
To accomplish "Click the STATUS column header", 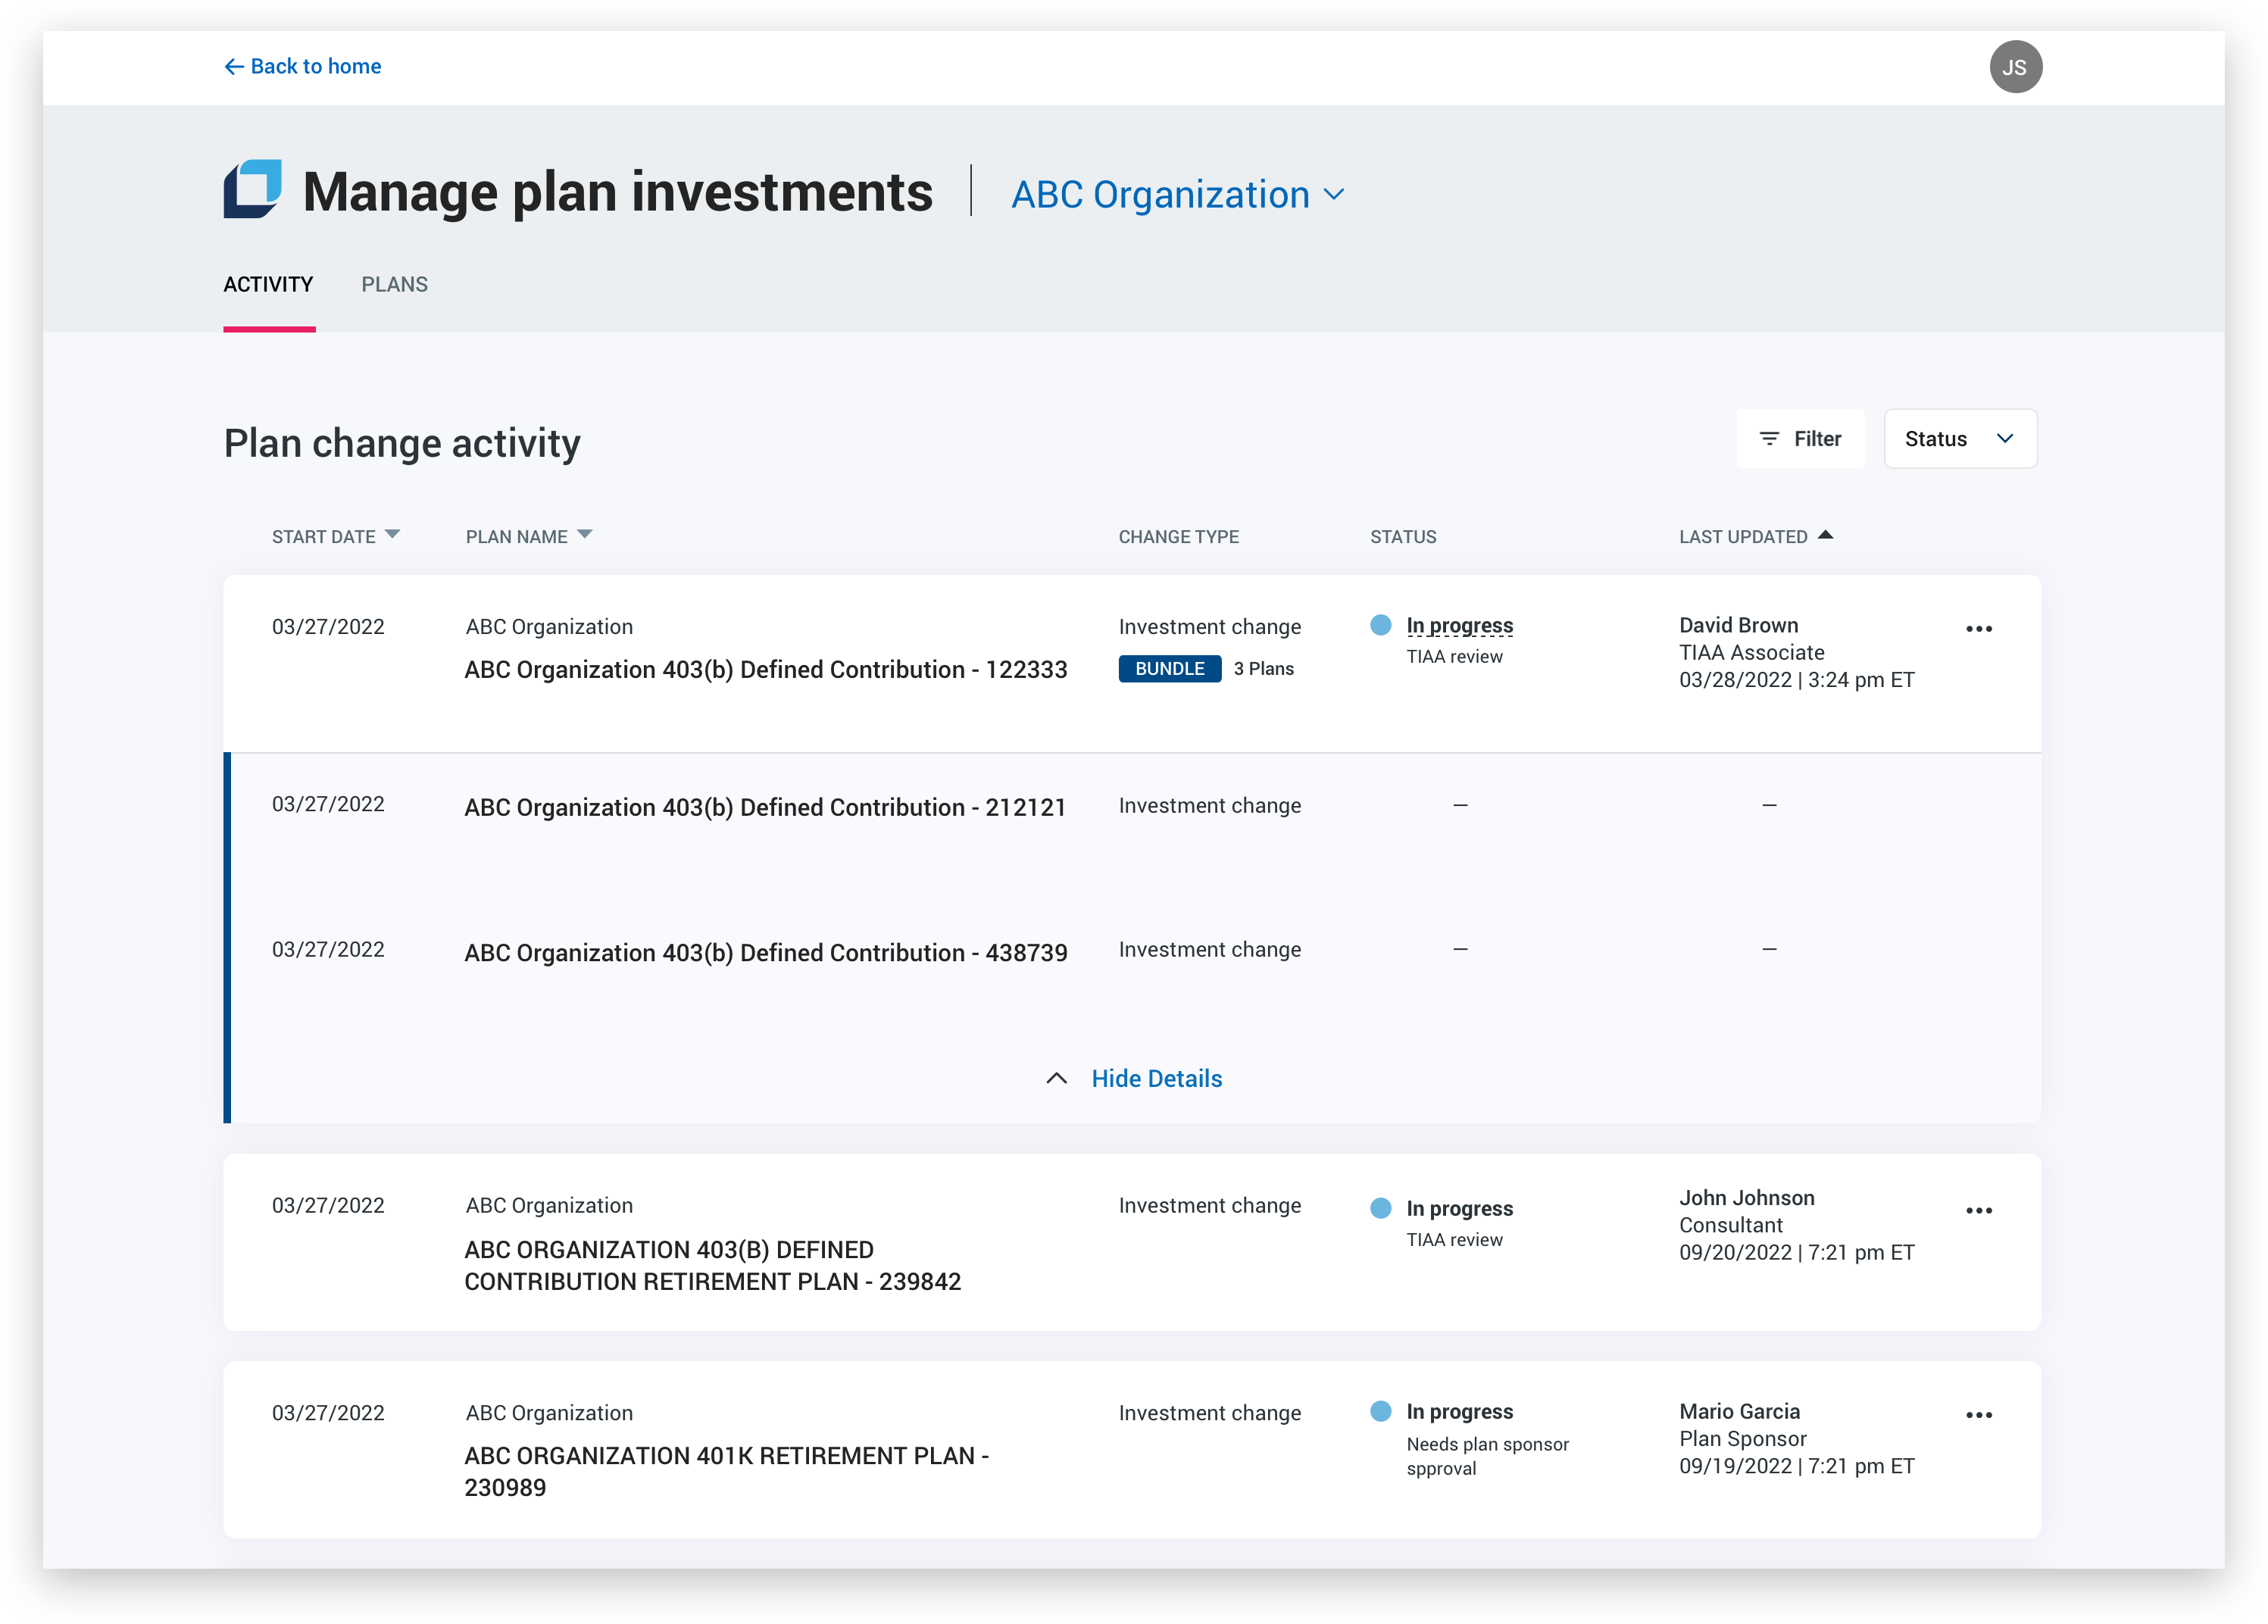I will (x=1403, y=537).
